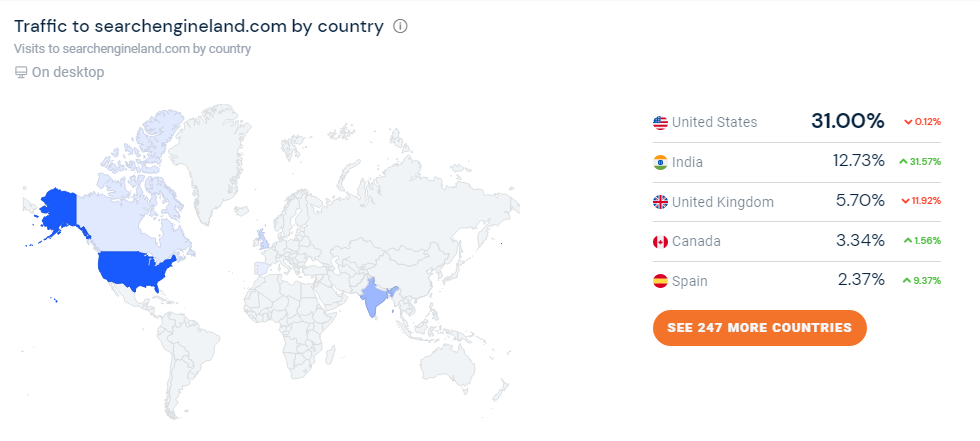This screenshot has height=441, width=980.
Task: Click the 31.00% traffic share value
Action: (x=848, y=122)
